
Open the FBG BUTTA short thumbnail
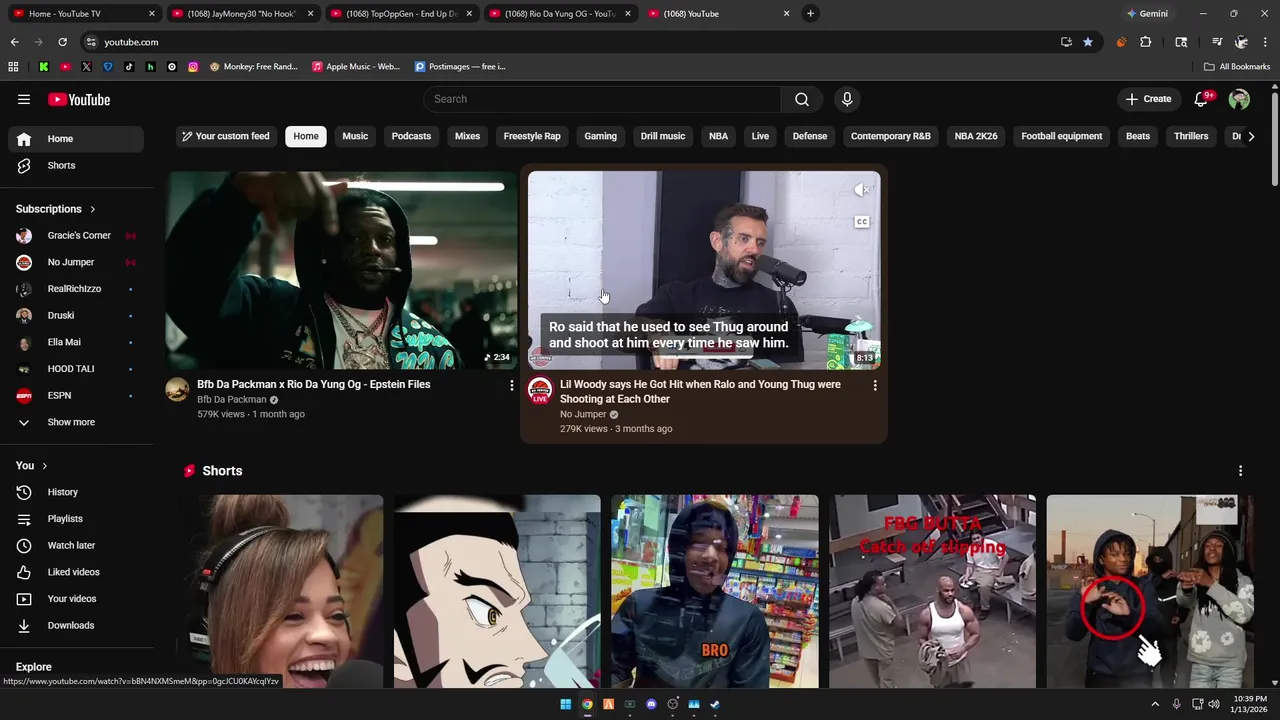click(x=932, y=591)
